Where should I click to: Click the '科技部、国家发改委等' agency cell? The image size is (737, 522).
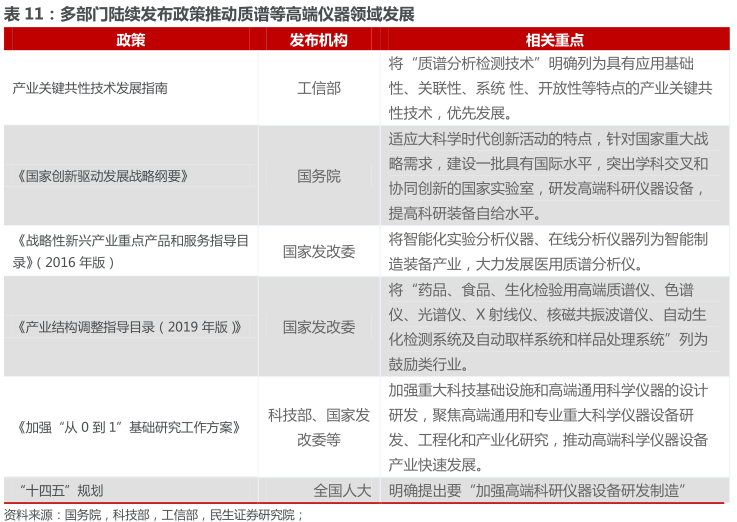tap(319, 427)
